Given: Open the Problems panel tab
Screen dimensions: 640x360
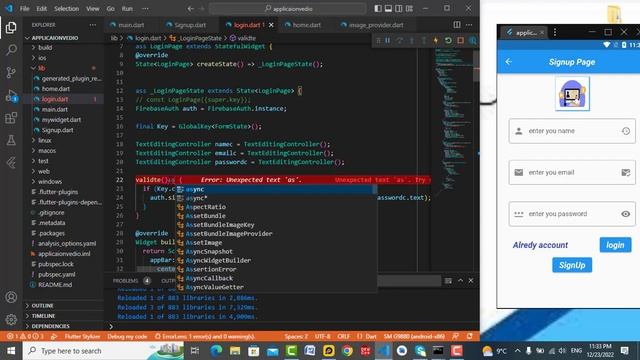Looking at the screenshot, I should pyautogui.click(x=125, y=280).
